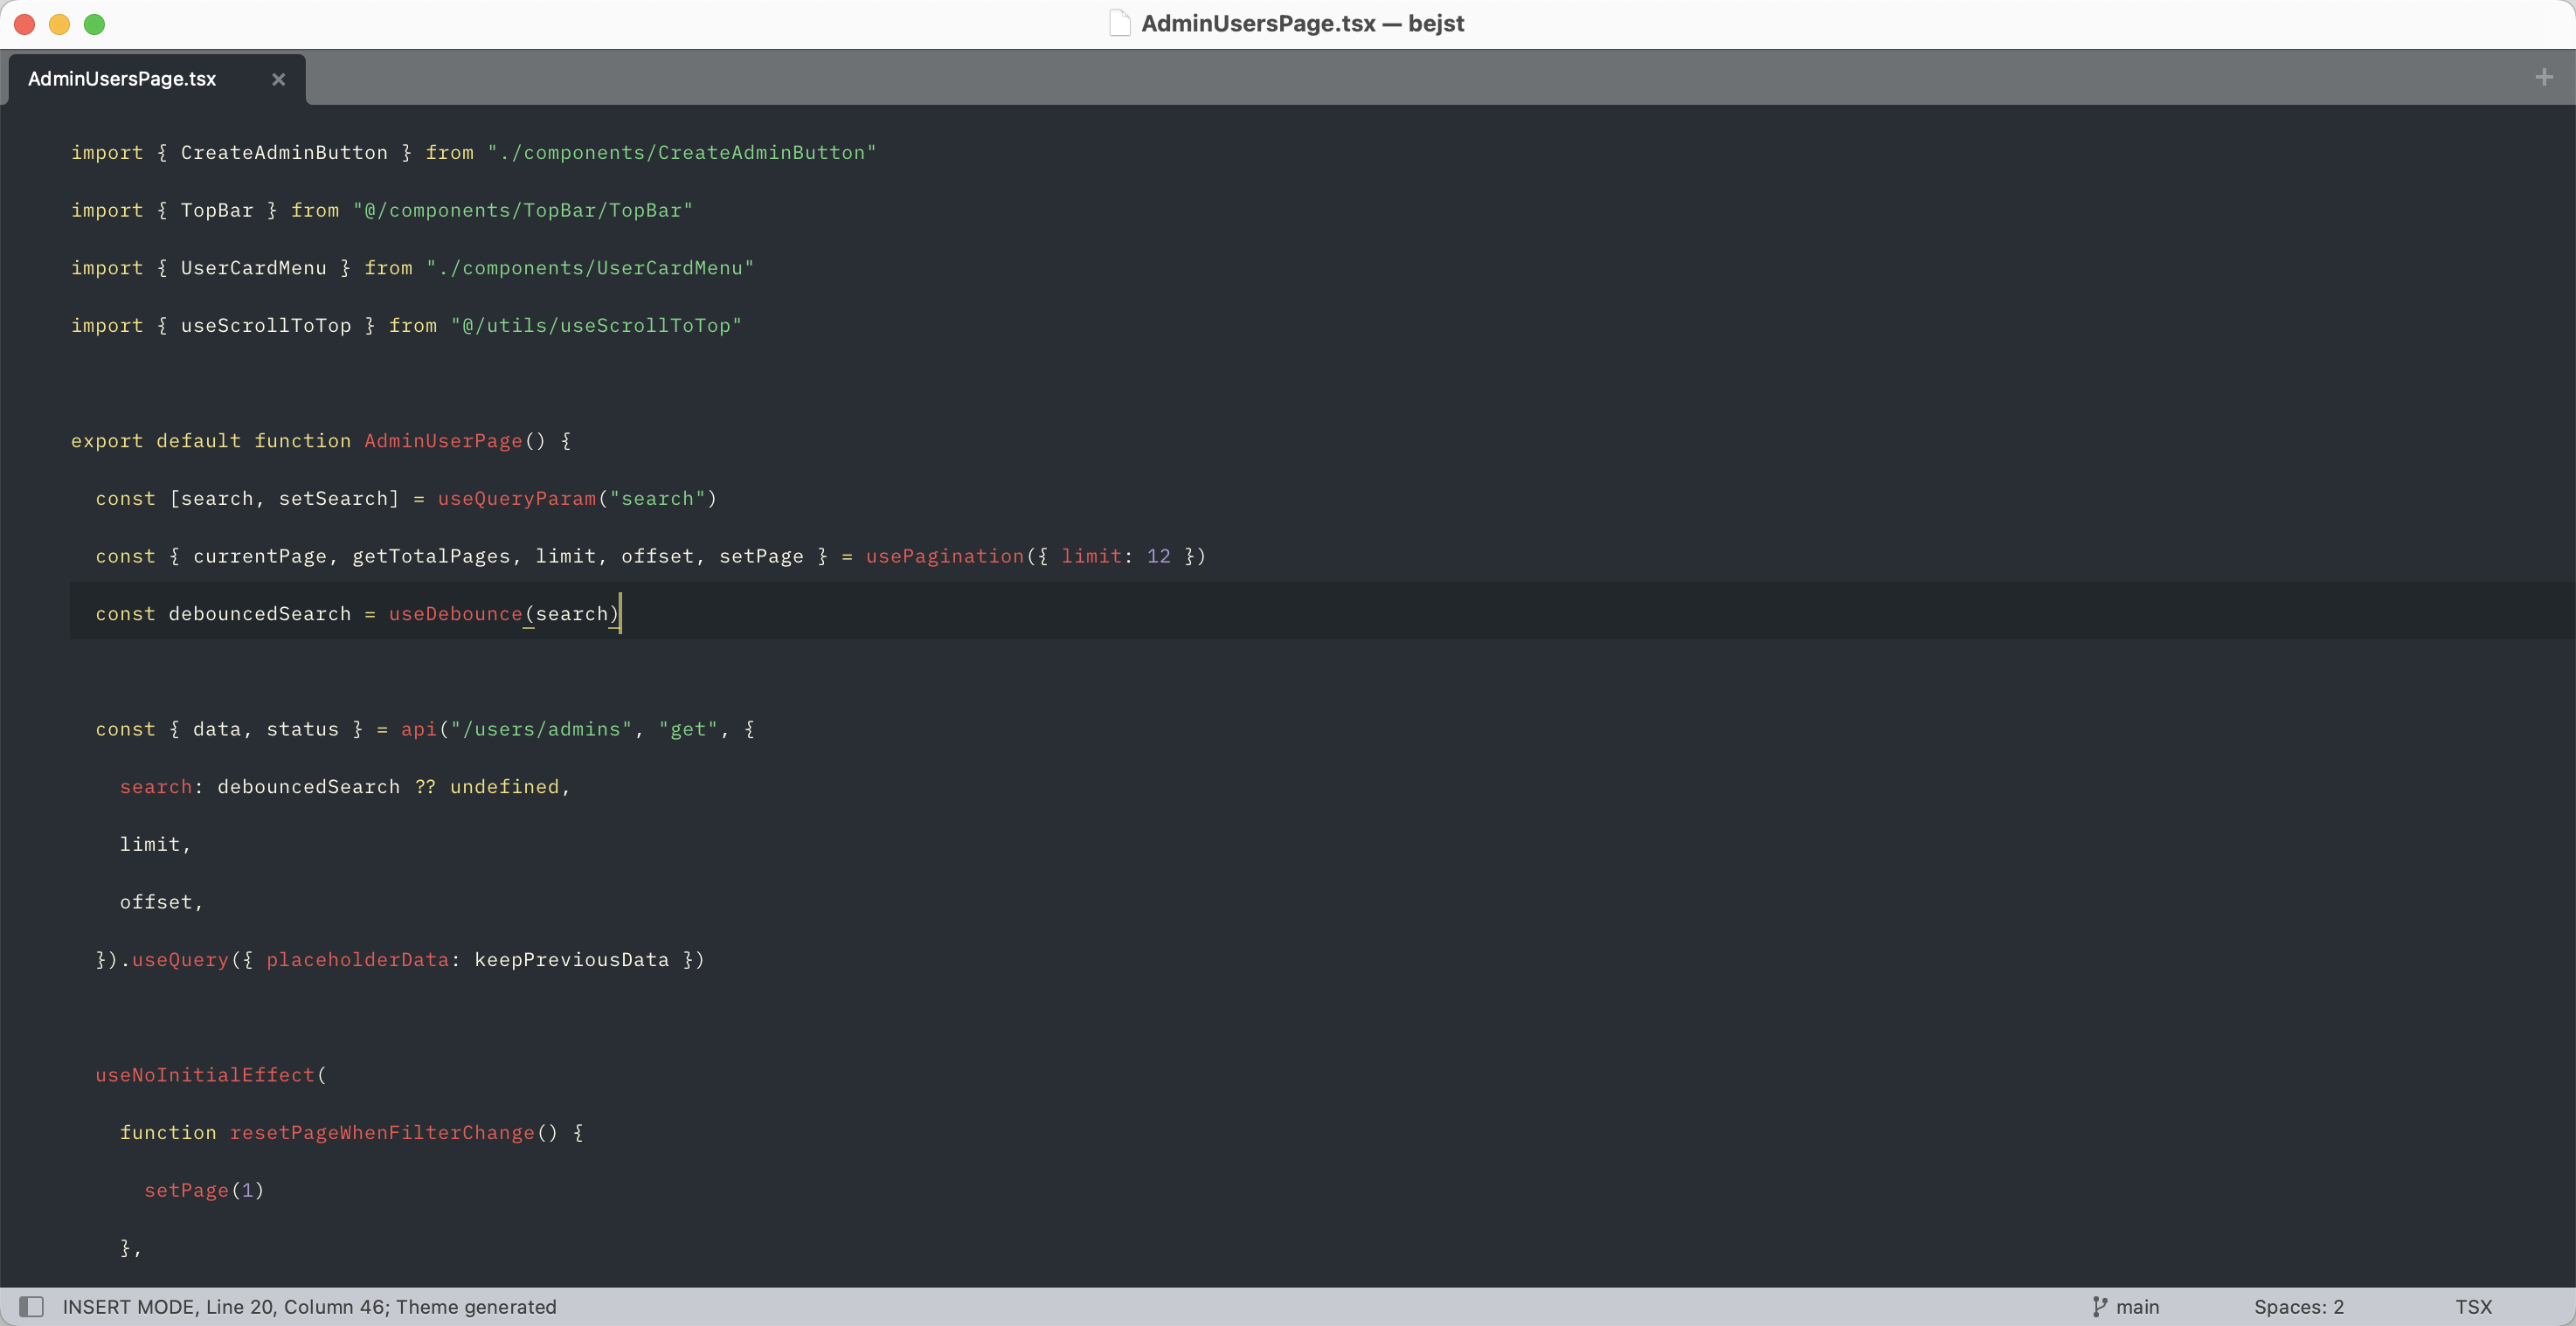Click the useNoInitialEffect call
2576x1326 pixels.
[x=205, y=1075]
